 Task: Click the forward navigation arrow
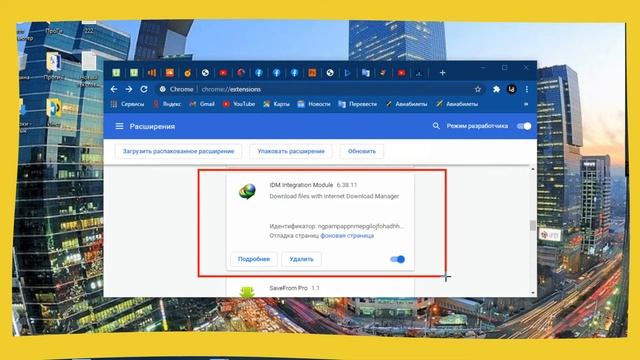[x=129, y=89]
